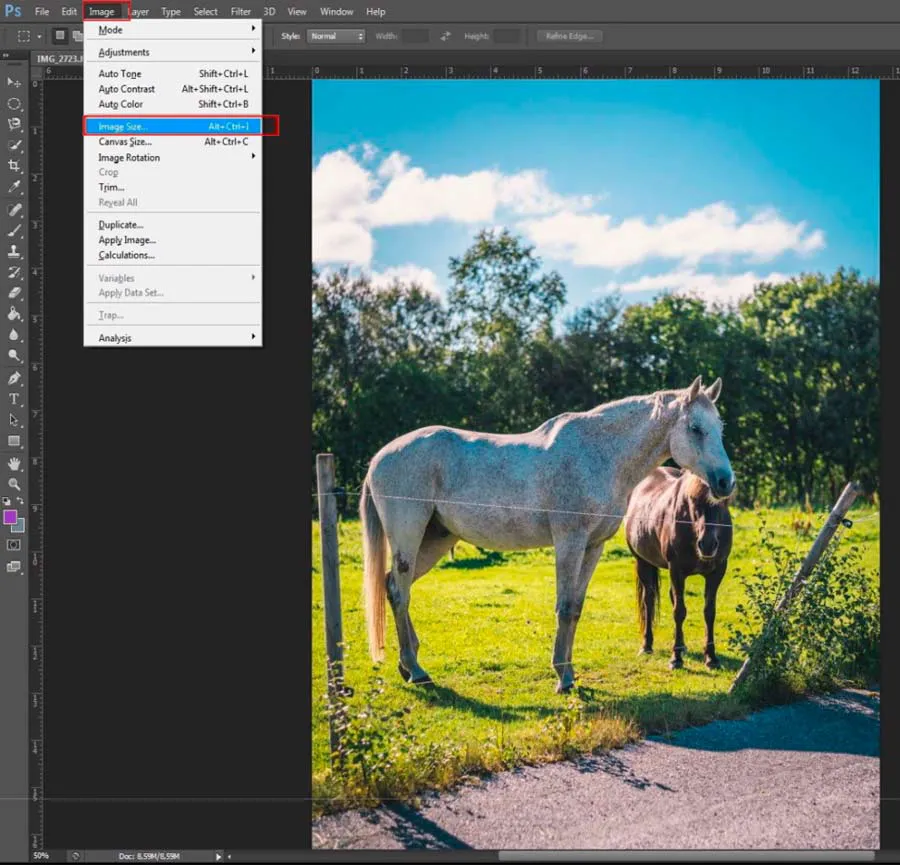Viewport: 900px width, 865px height.
Task: Open the purple foreground color swatch
Action: (10, 517)
